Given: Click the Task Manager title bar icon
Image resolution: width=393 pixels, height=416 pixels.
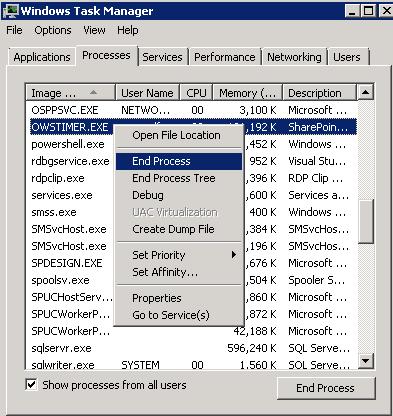Looking at the screenshot, I should (10, 11).
